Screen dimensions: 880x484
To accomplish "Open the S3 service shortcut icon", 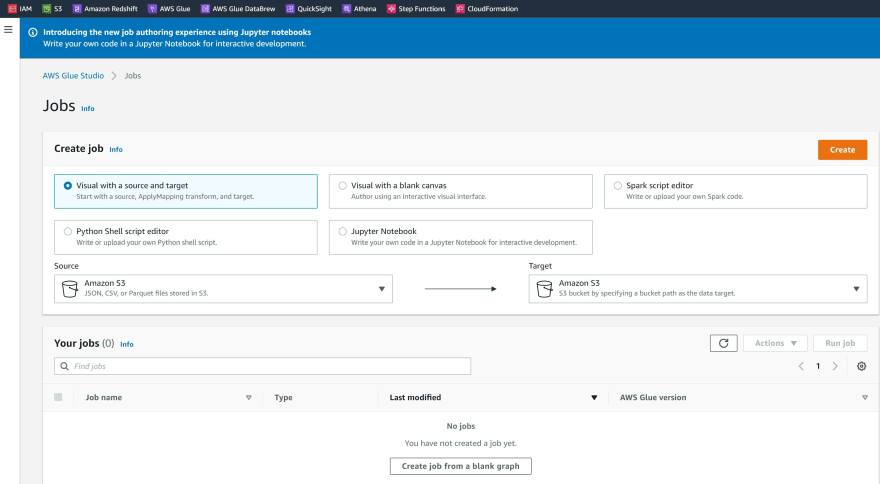I will [47, 9].
